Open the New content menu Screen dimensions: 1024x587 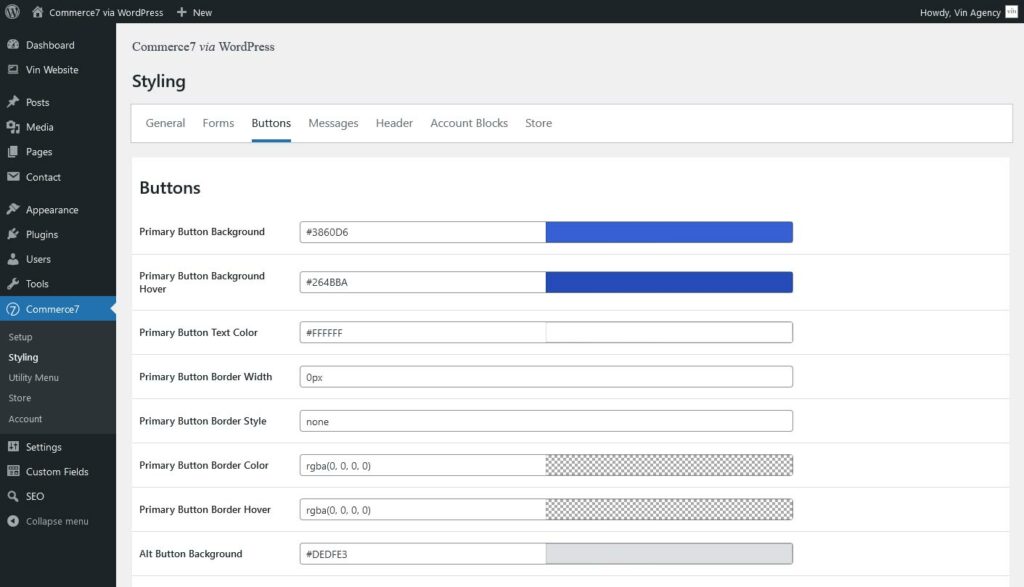coord(194,12)
